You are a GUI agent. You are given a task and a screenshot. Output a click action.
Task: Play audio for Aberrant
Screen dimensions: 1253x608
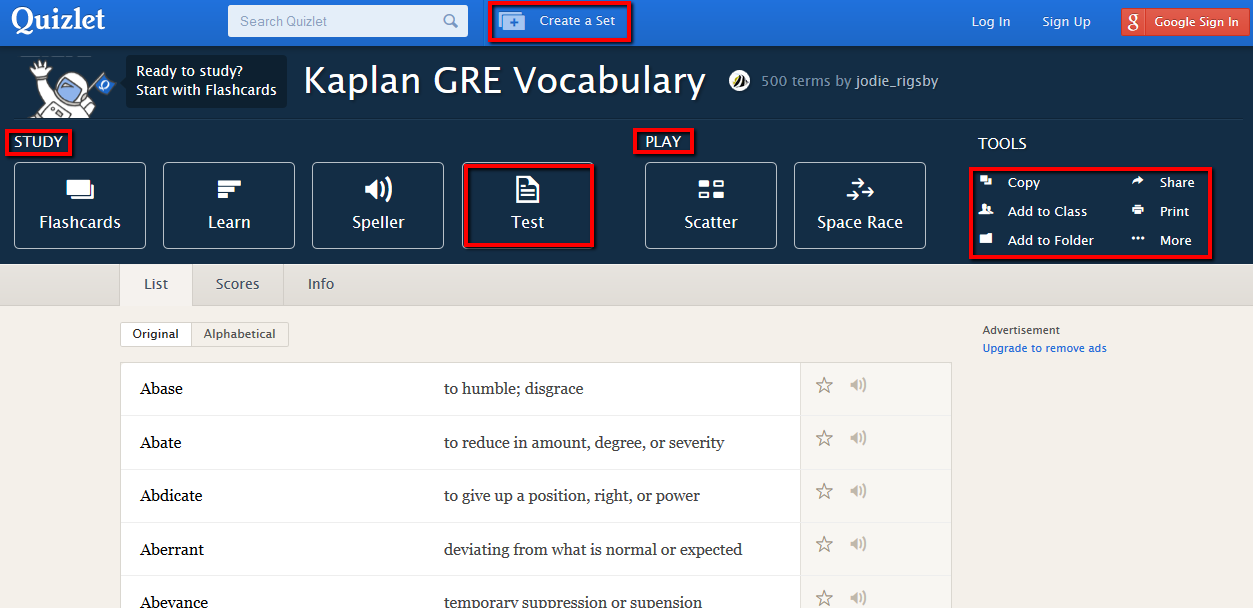(858, 544)
